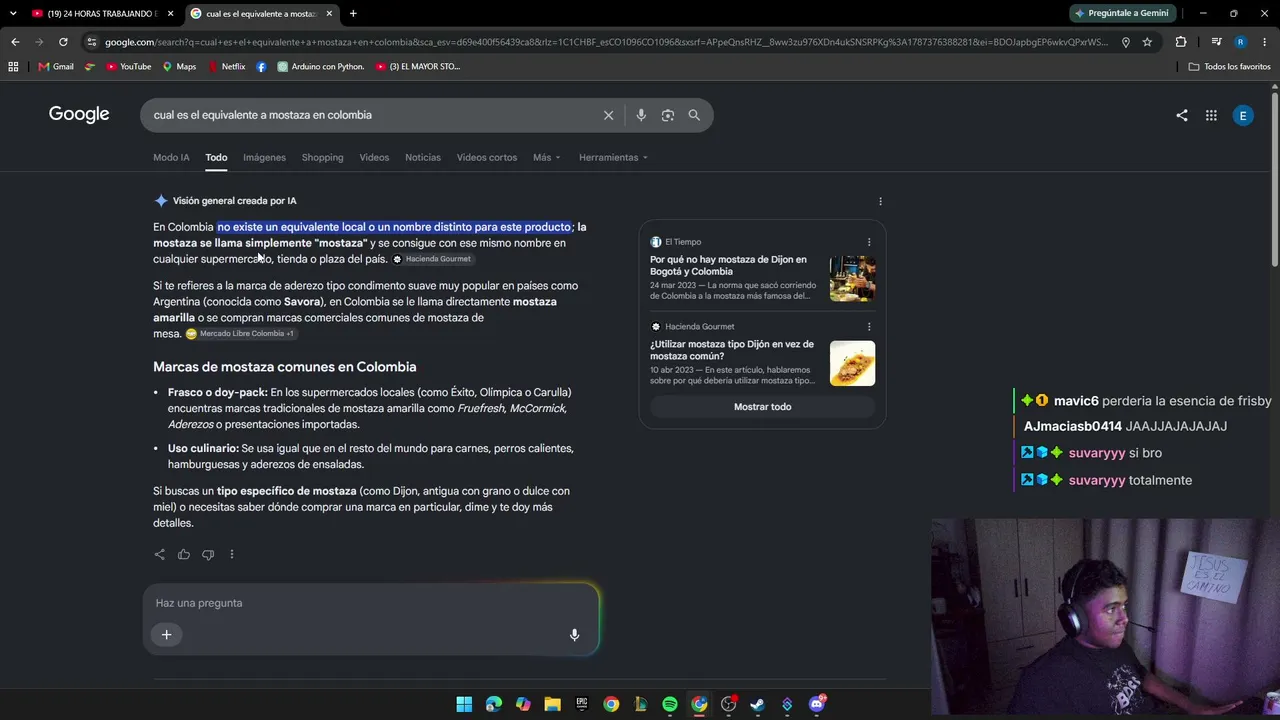Expand the Herramientas tools dropdown
The height and width of the screenshot is (720, 1280).
613,158
